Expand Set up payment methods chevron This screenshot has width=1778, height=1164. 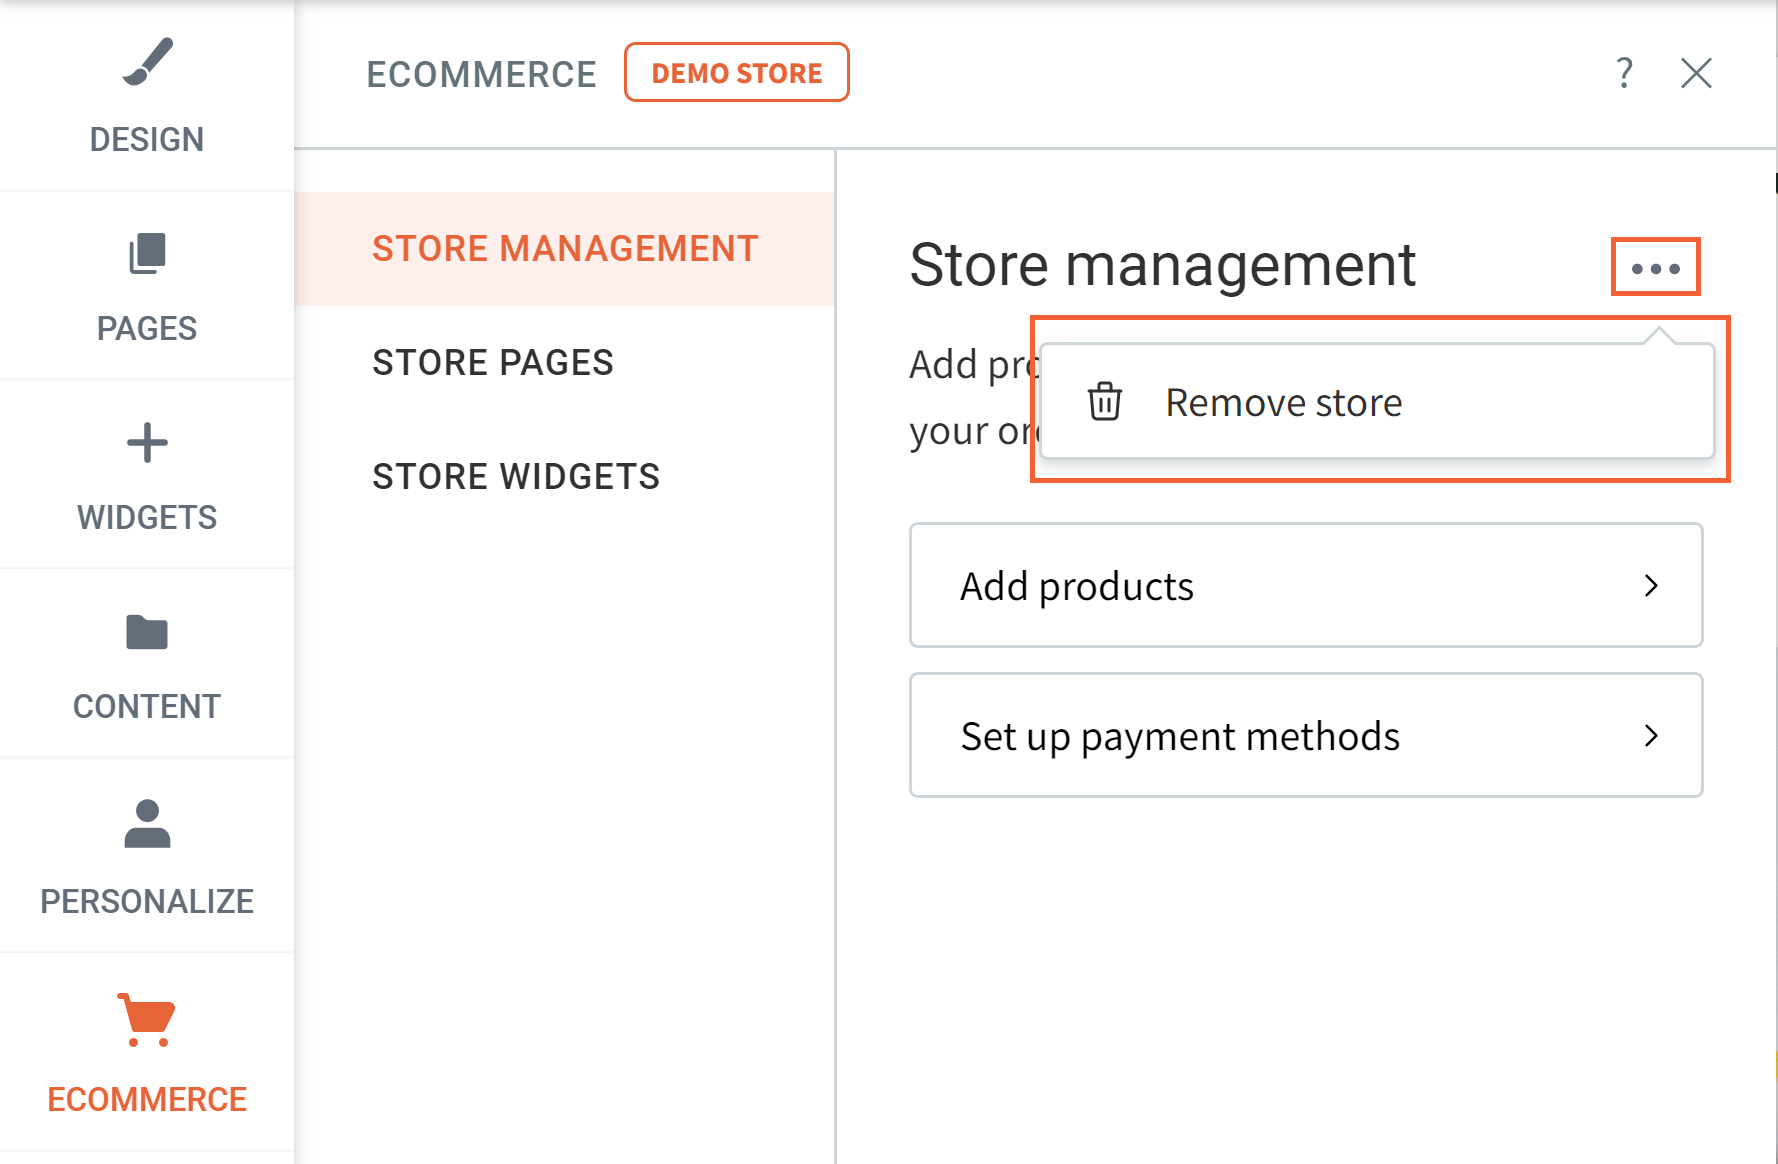point(1651,736)
